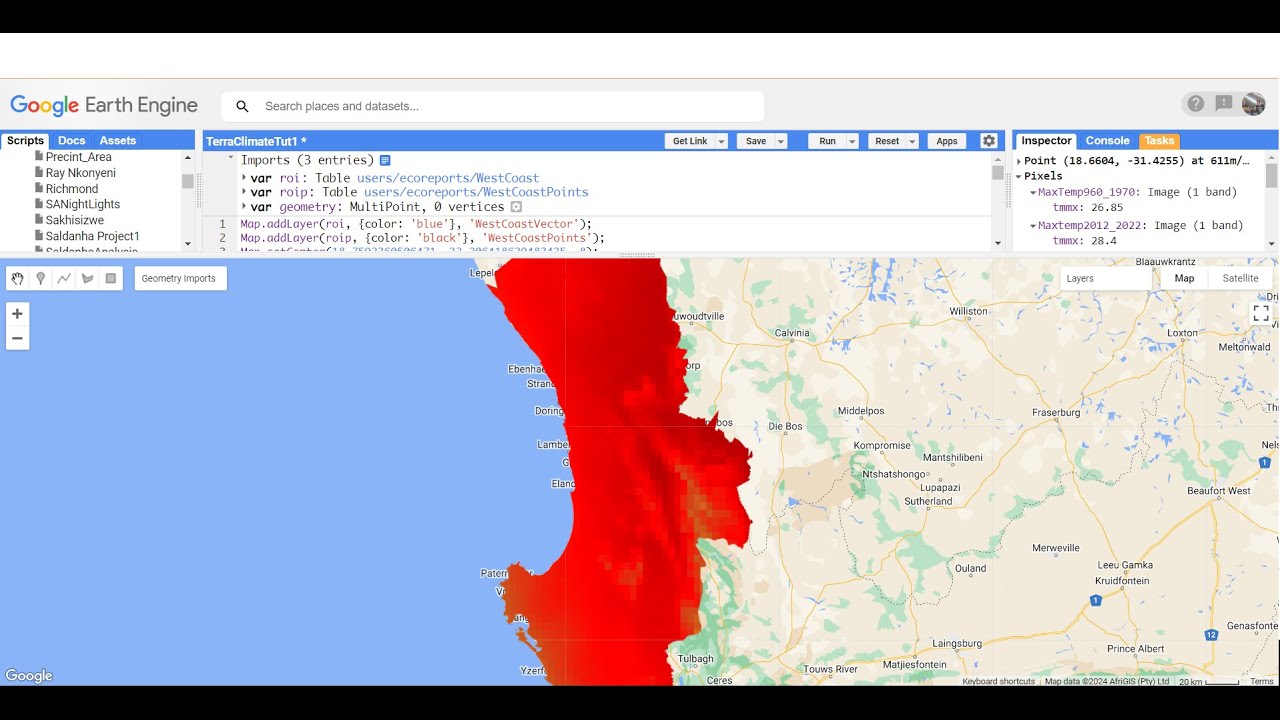Click the code editor scrollbar thumb

[997, 173]
